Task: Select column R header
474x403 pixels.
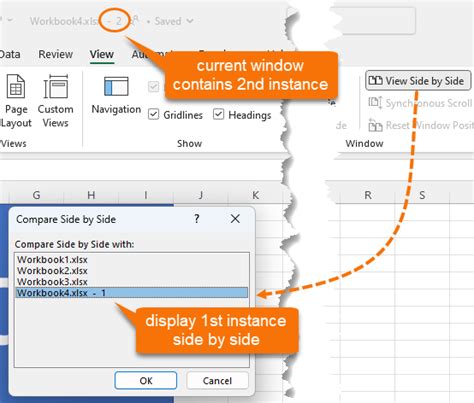Action: 368,195
